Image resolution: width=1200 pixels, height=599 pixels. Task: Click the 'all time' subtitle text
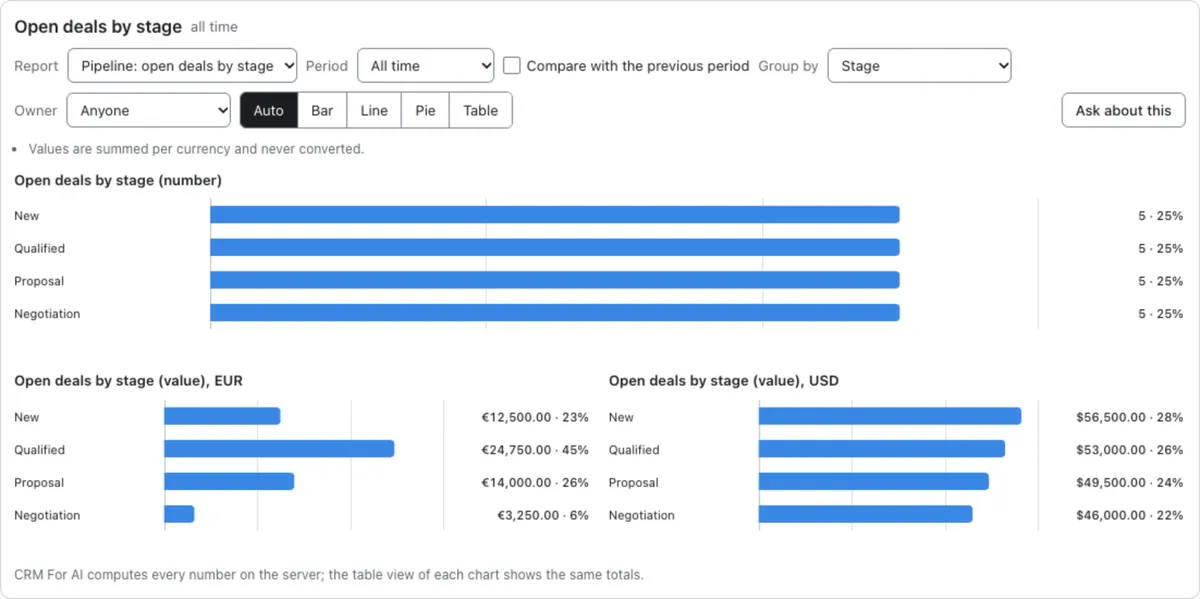[214, 27]
